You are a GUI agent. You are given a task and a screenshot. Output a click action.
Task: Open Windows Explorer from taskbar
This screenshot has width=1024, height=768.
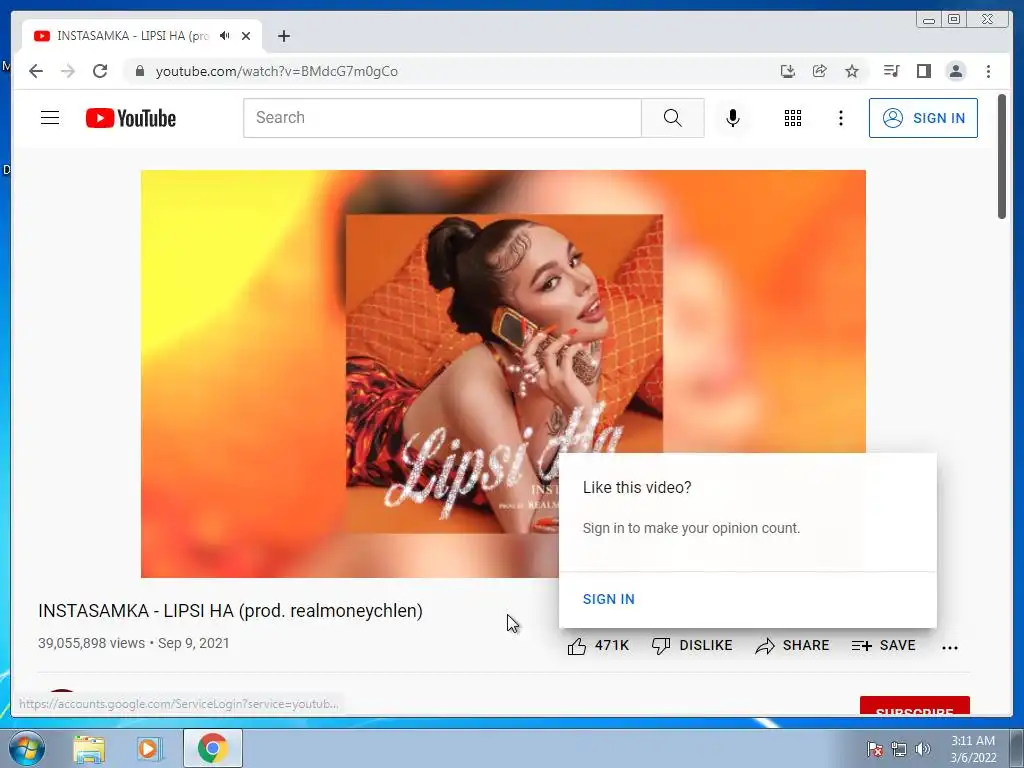(x=89, y=748)
